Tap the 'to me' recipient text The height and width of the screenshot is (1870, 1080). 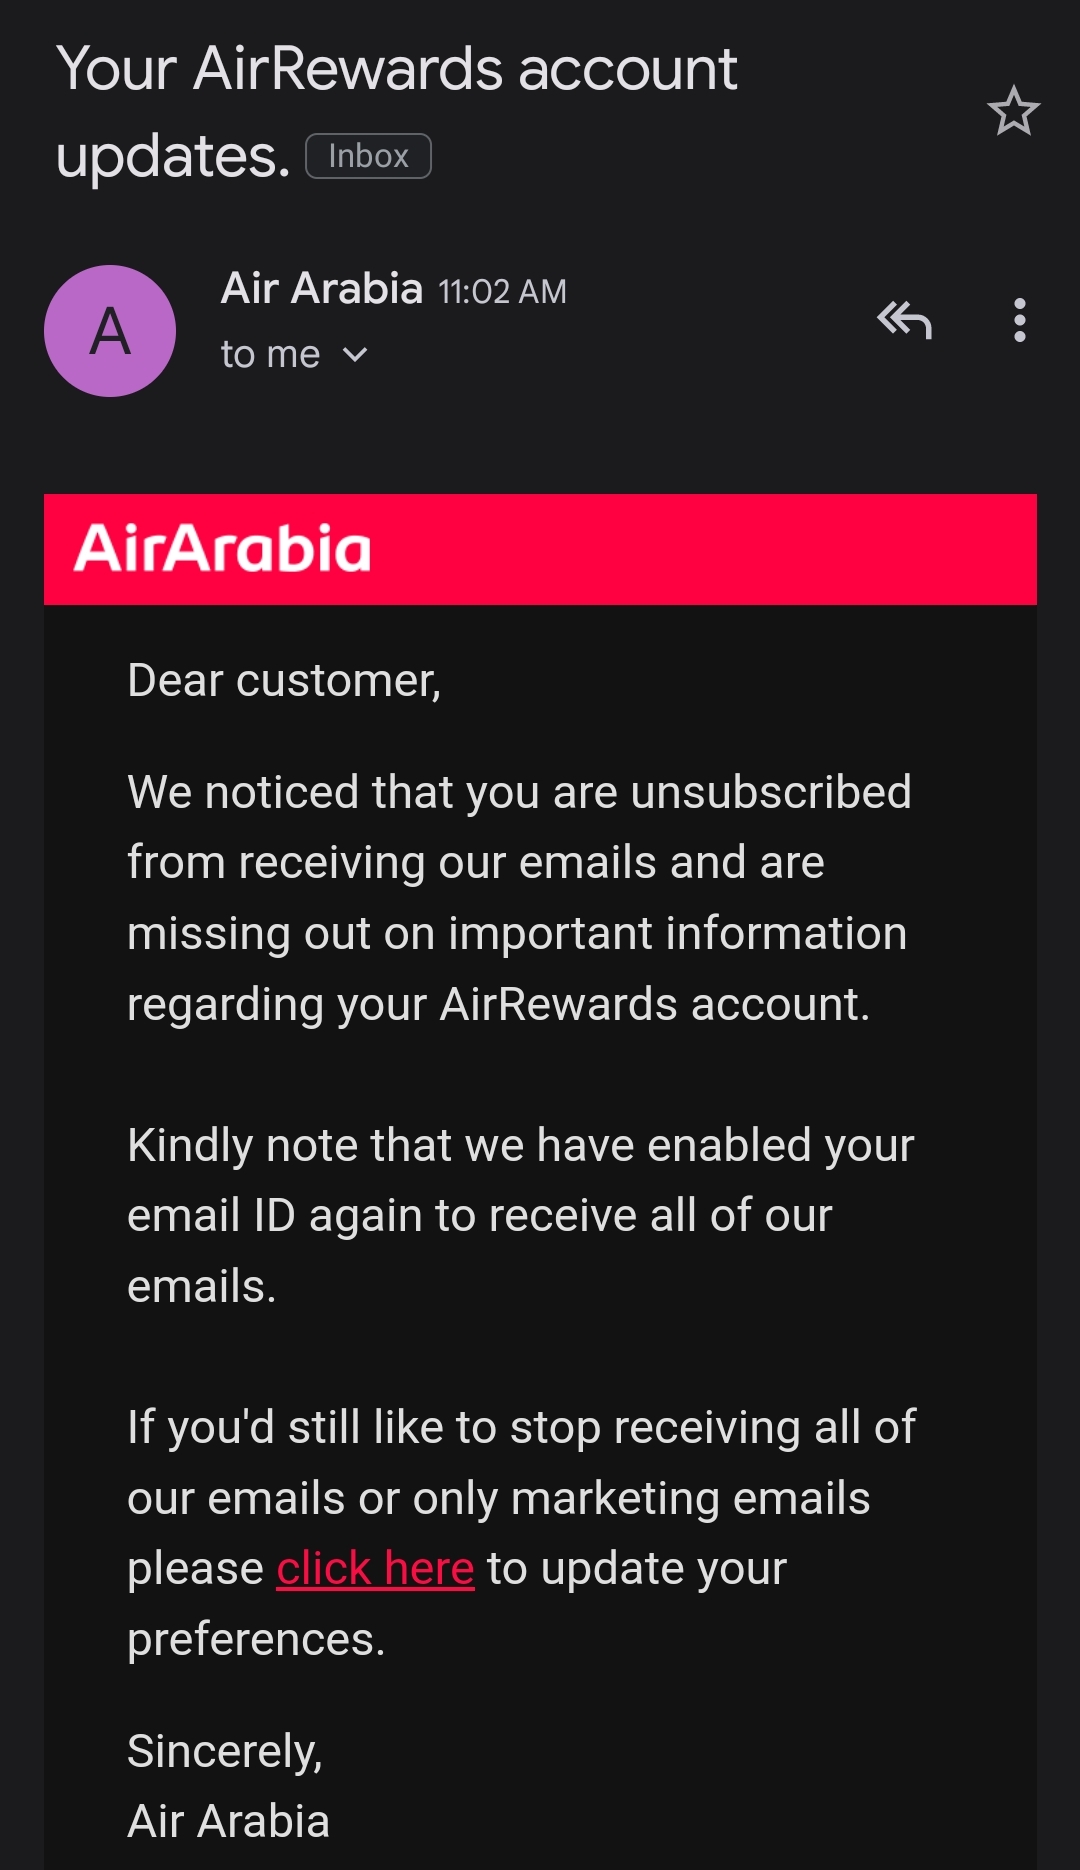[x=270, y=355]
